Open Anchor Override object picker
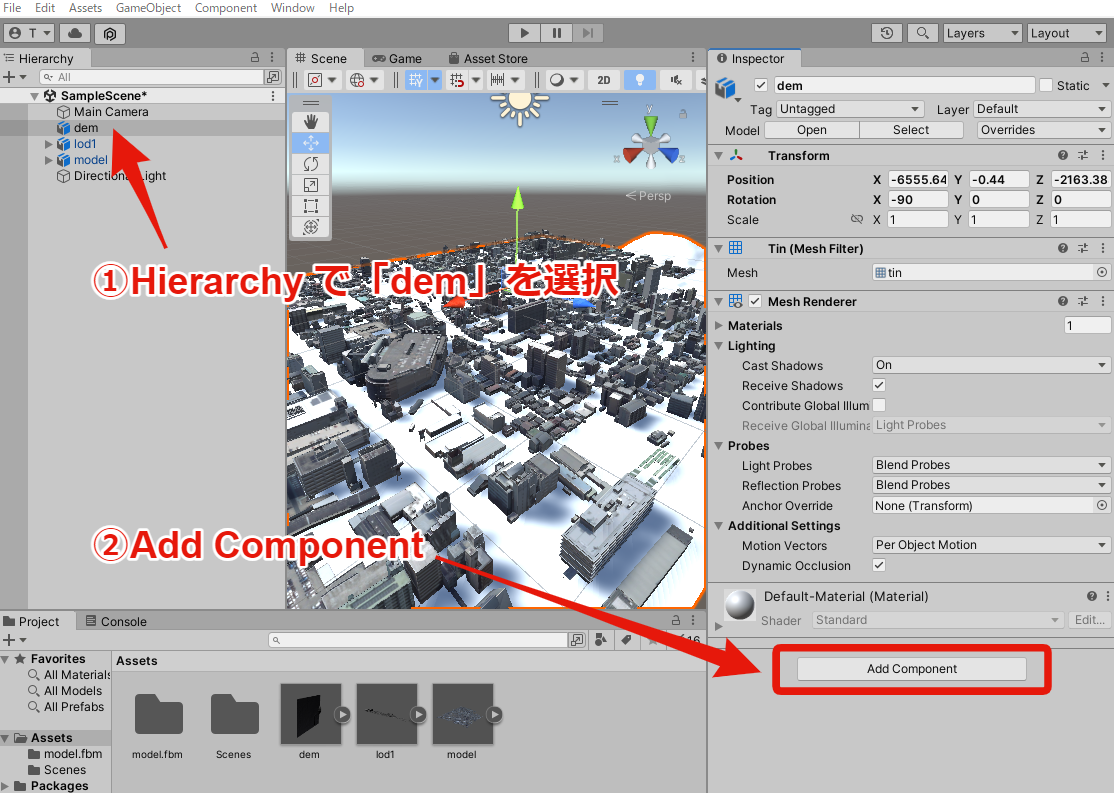Screen dimensions: 1114x793 1101,505
